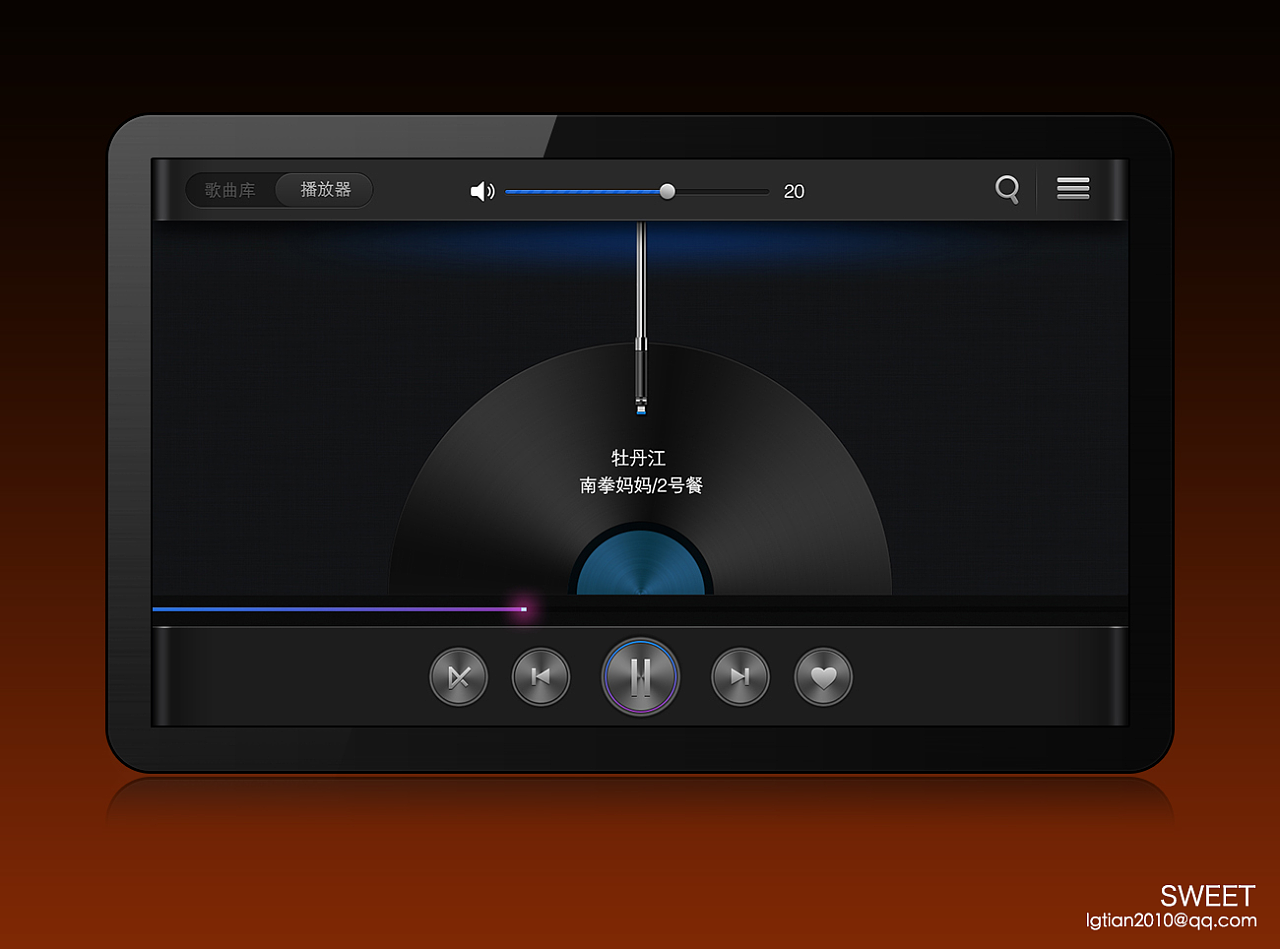Click the volume value 20
Viewport: 1280px width, 949px height.
(x=794, y=192)
